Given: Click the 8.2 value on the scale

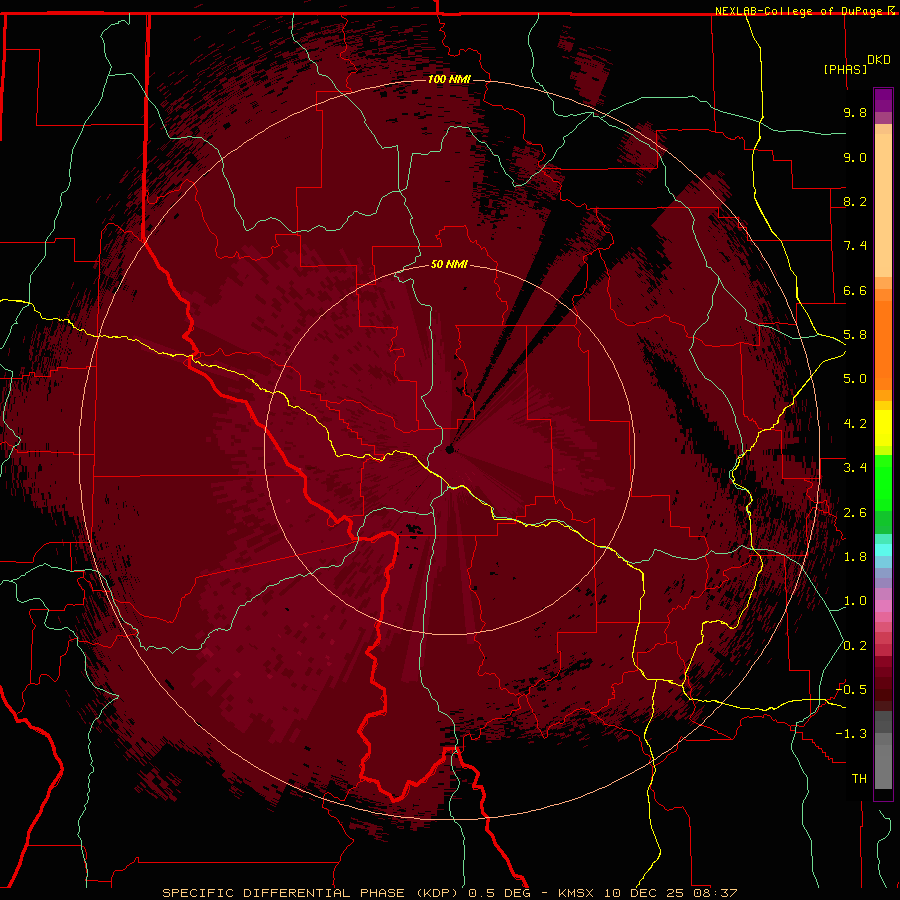Looking at the screenshot, I should (x=855, y=201).
